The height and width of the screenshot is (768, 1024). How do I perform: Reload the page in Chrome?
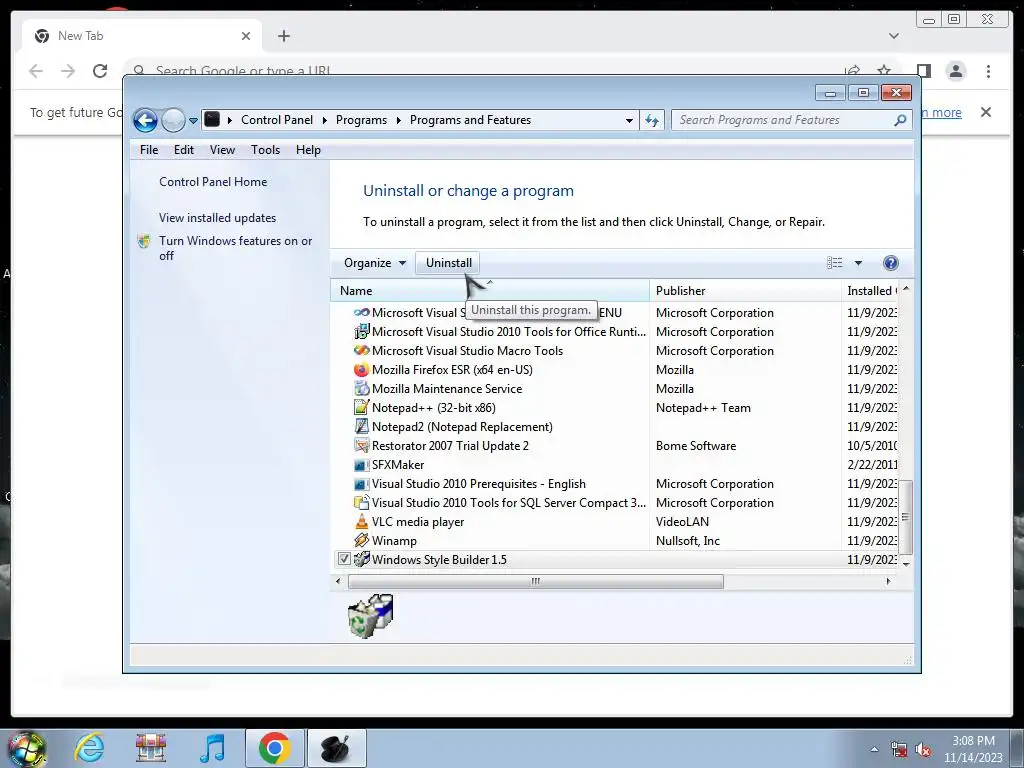coord(100,71)
